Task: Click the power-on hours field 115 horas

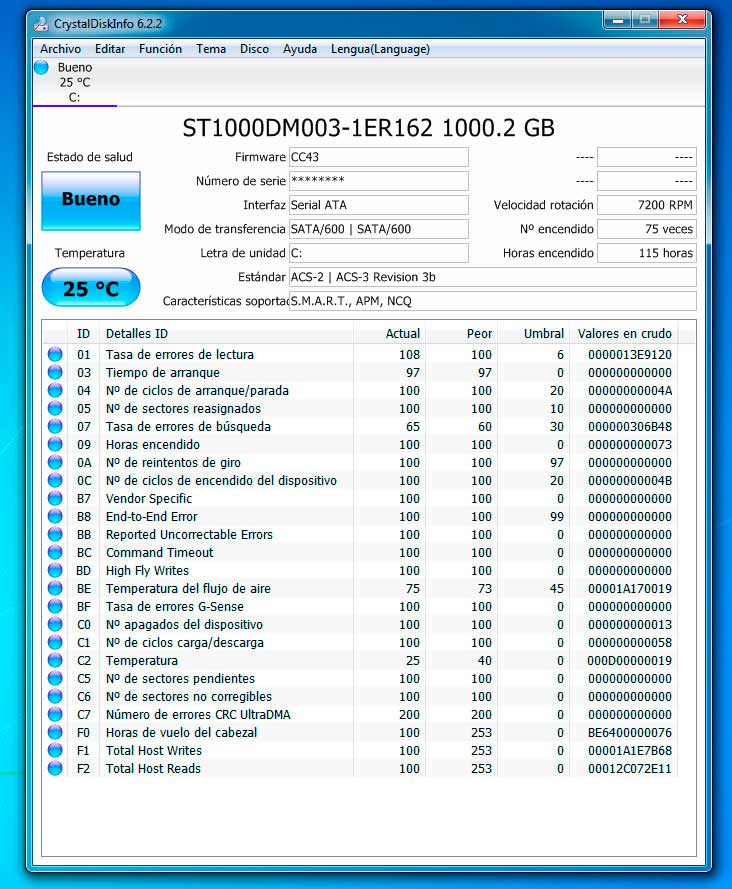Action: [x=647, y=253]
